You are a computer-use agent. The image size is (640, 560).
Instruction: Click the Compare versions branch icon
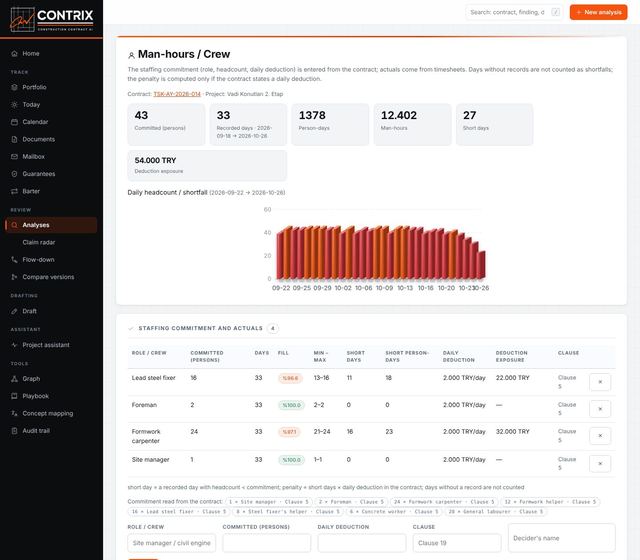click(x=14, y=277)
